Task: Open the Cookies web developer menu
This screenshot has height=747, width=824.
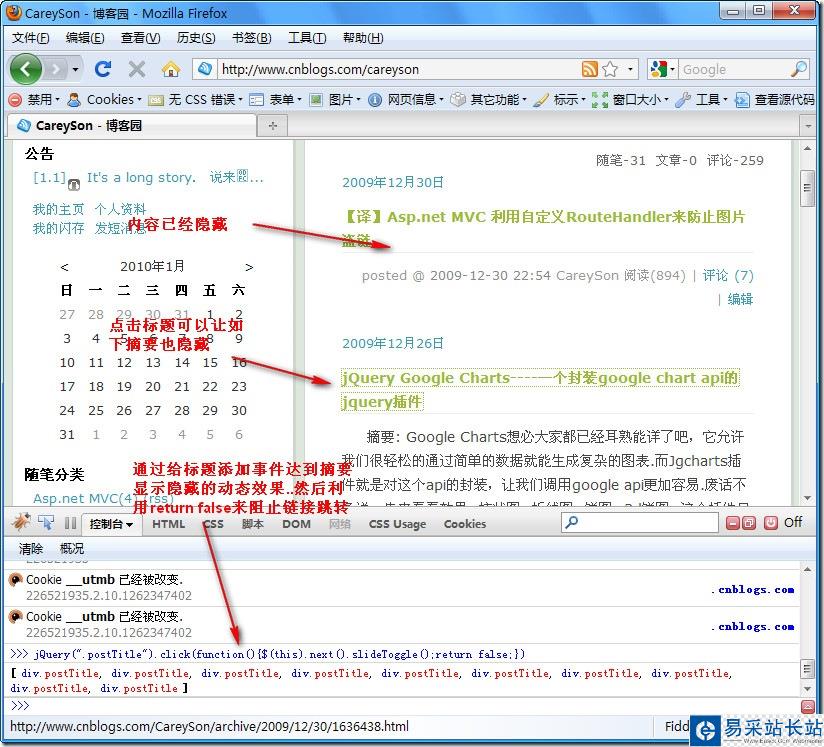Action: click(x=105, y=99)
